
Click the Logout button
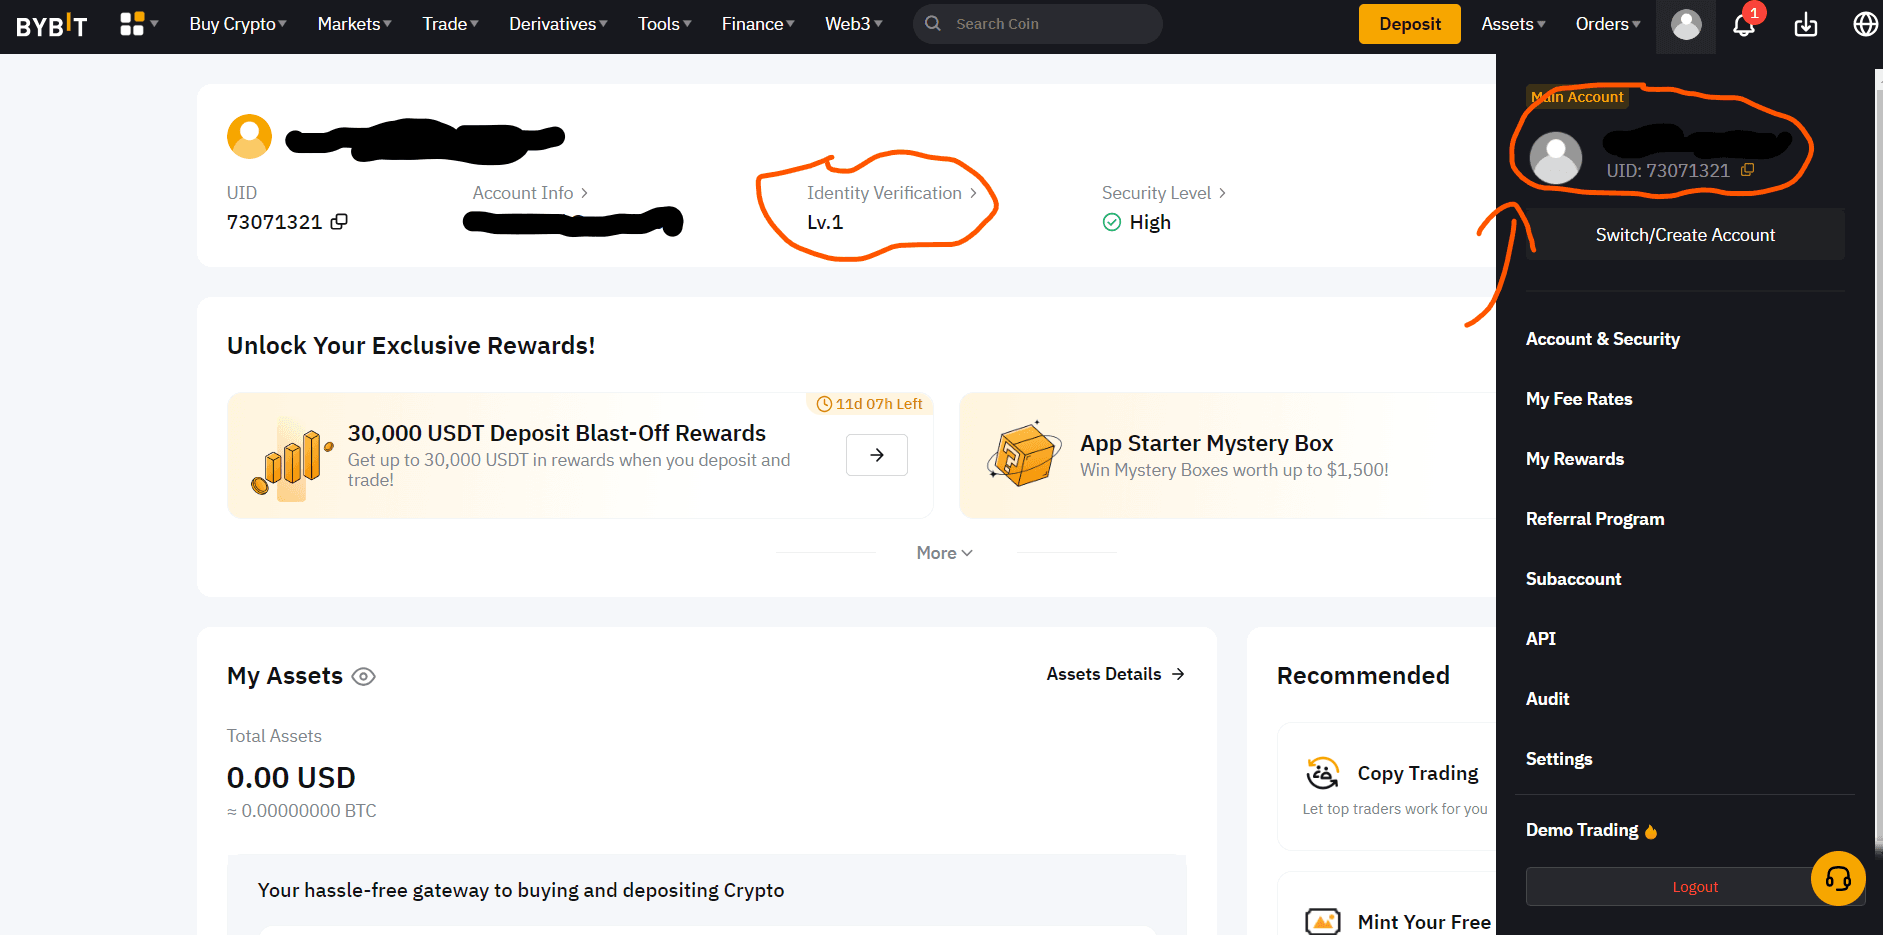1695,887
